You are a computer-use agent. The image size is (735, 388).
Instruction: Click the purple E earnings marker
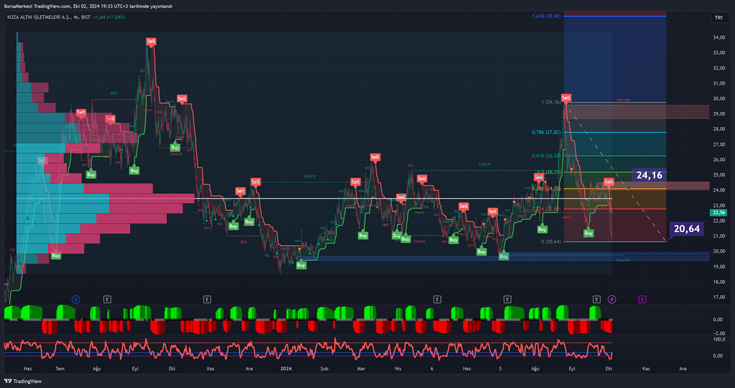coord(642,299)
